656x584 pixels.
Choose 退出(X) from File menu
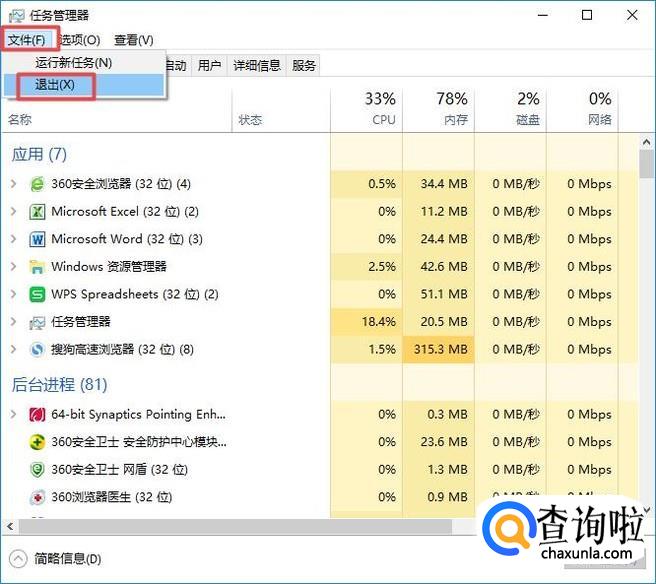coord(84,85)
